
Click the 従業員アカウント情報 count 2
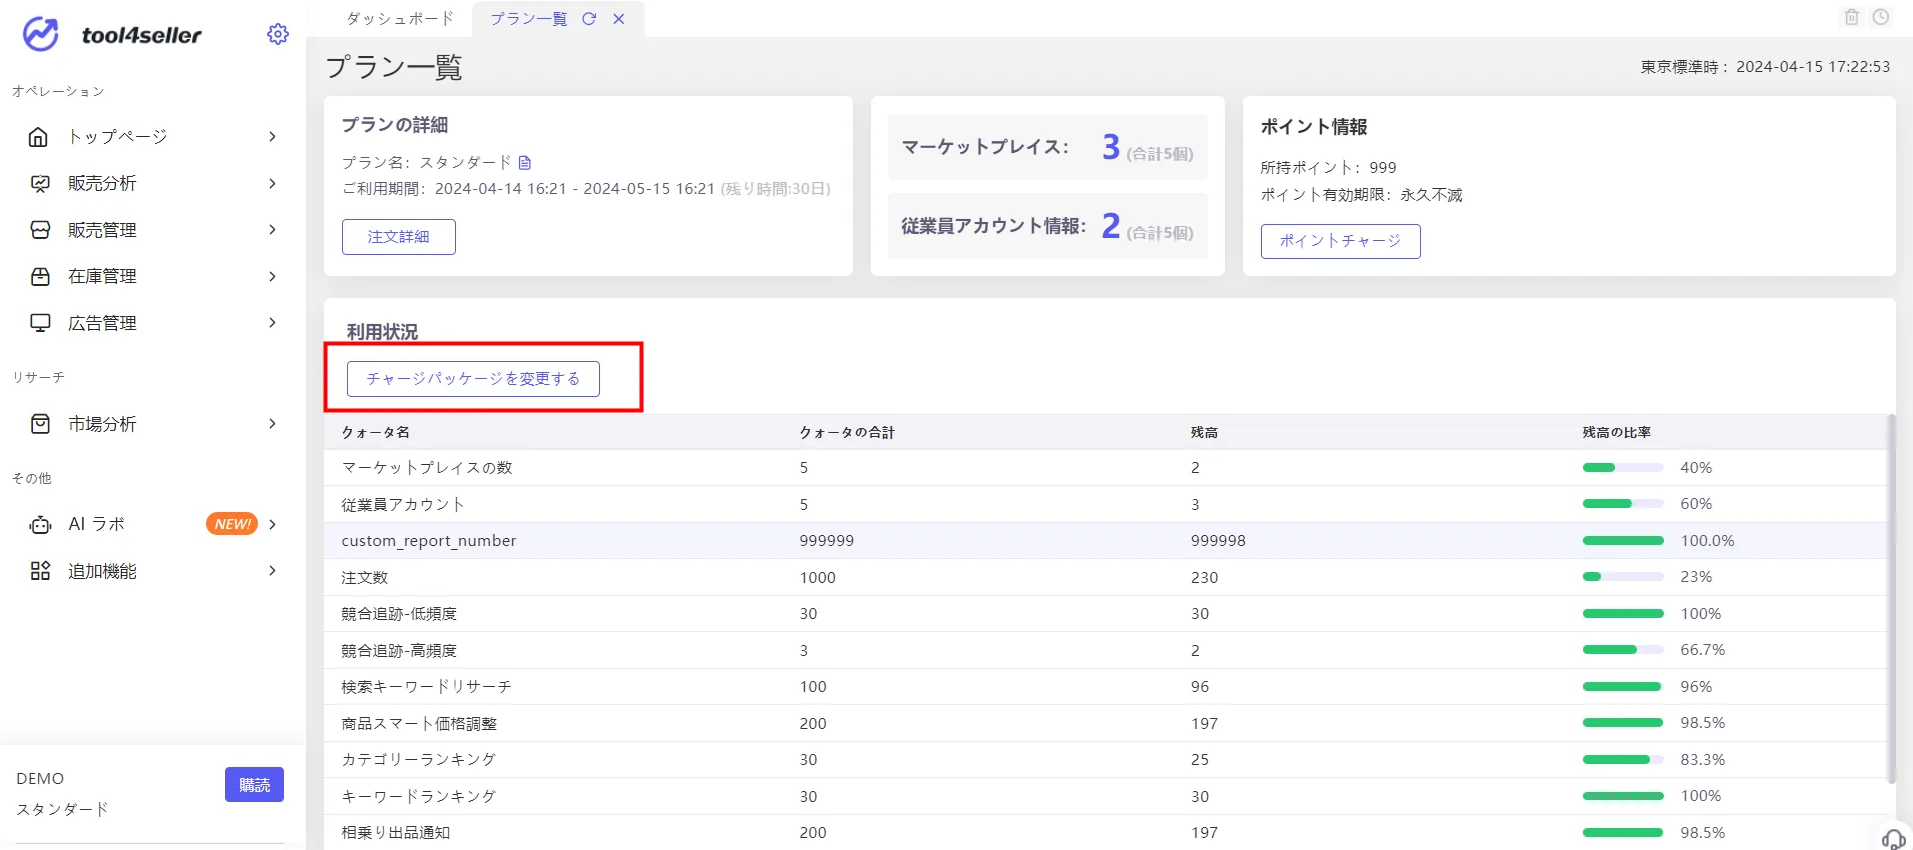(x=1110, y=226)
